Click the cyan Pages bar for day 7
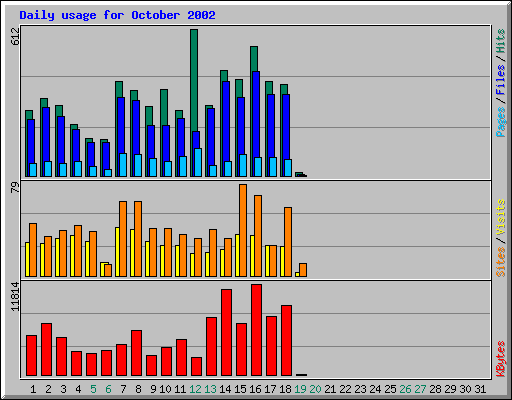The width and height of the screenshot is (512, 400). 123,165
